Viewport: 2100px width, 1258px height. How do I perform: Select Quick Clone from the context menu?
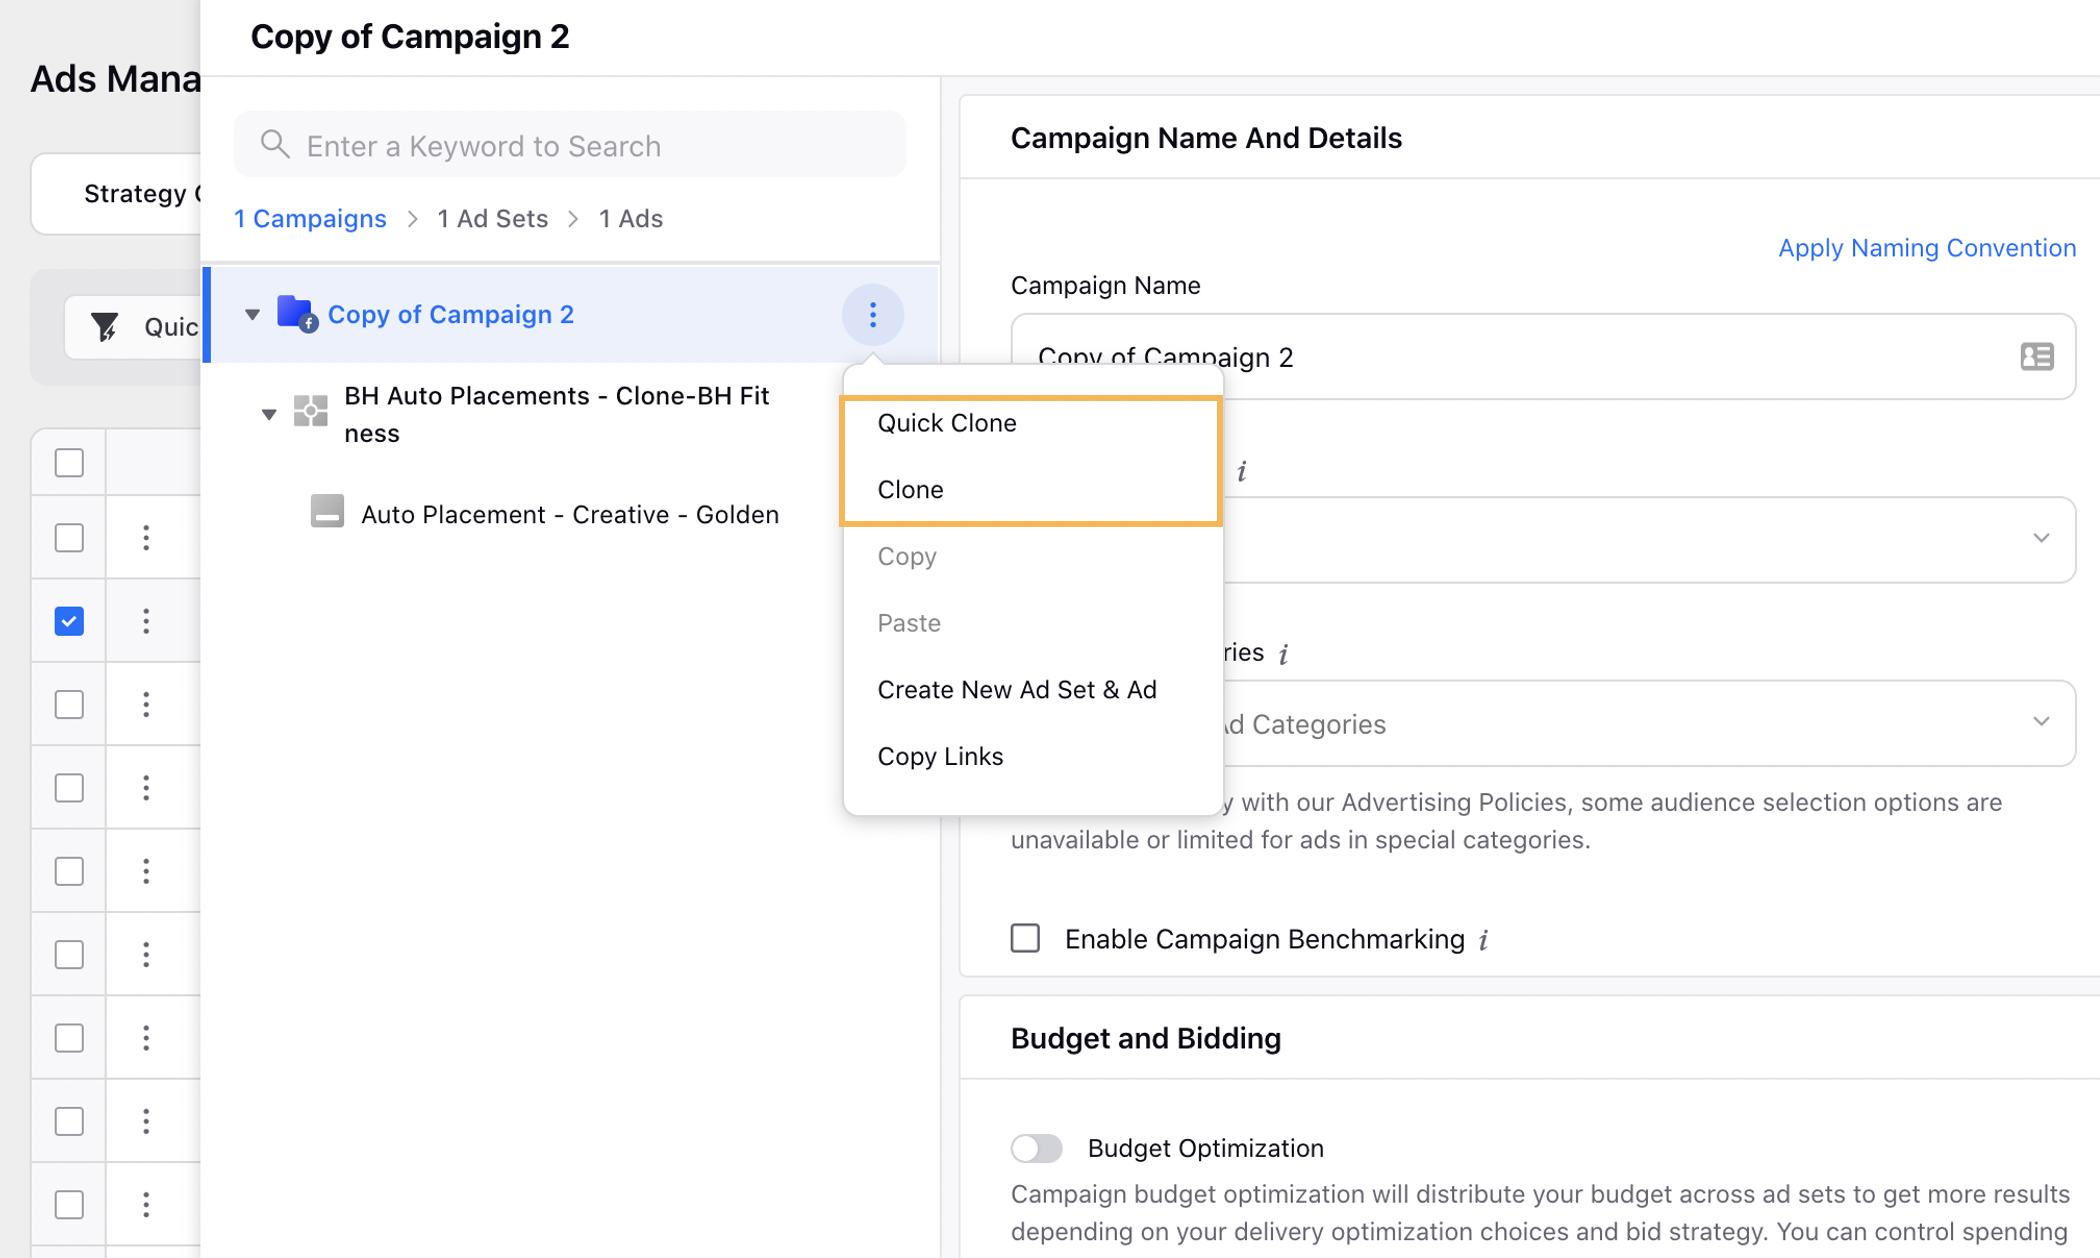[947, 422]
